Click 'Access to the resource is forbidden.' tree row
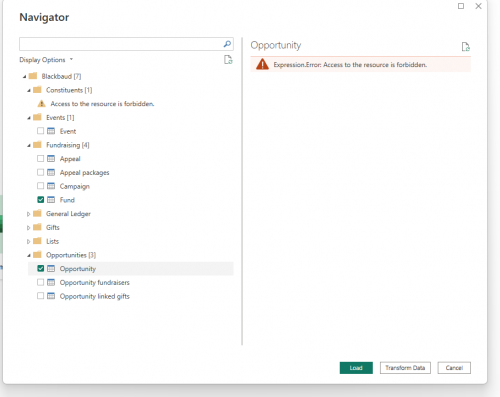This screenshot has width=500, height=397. coord(102,104)
